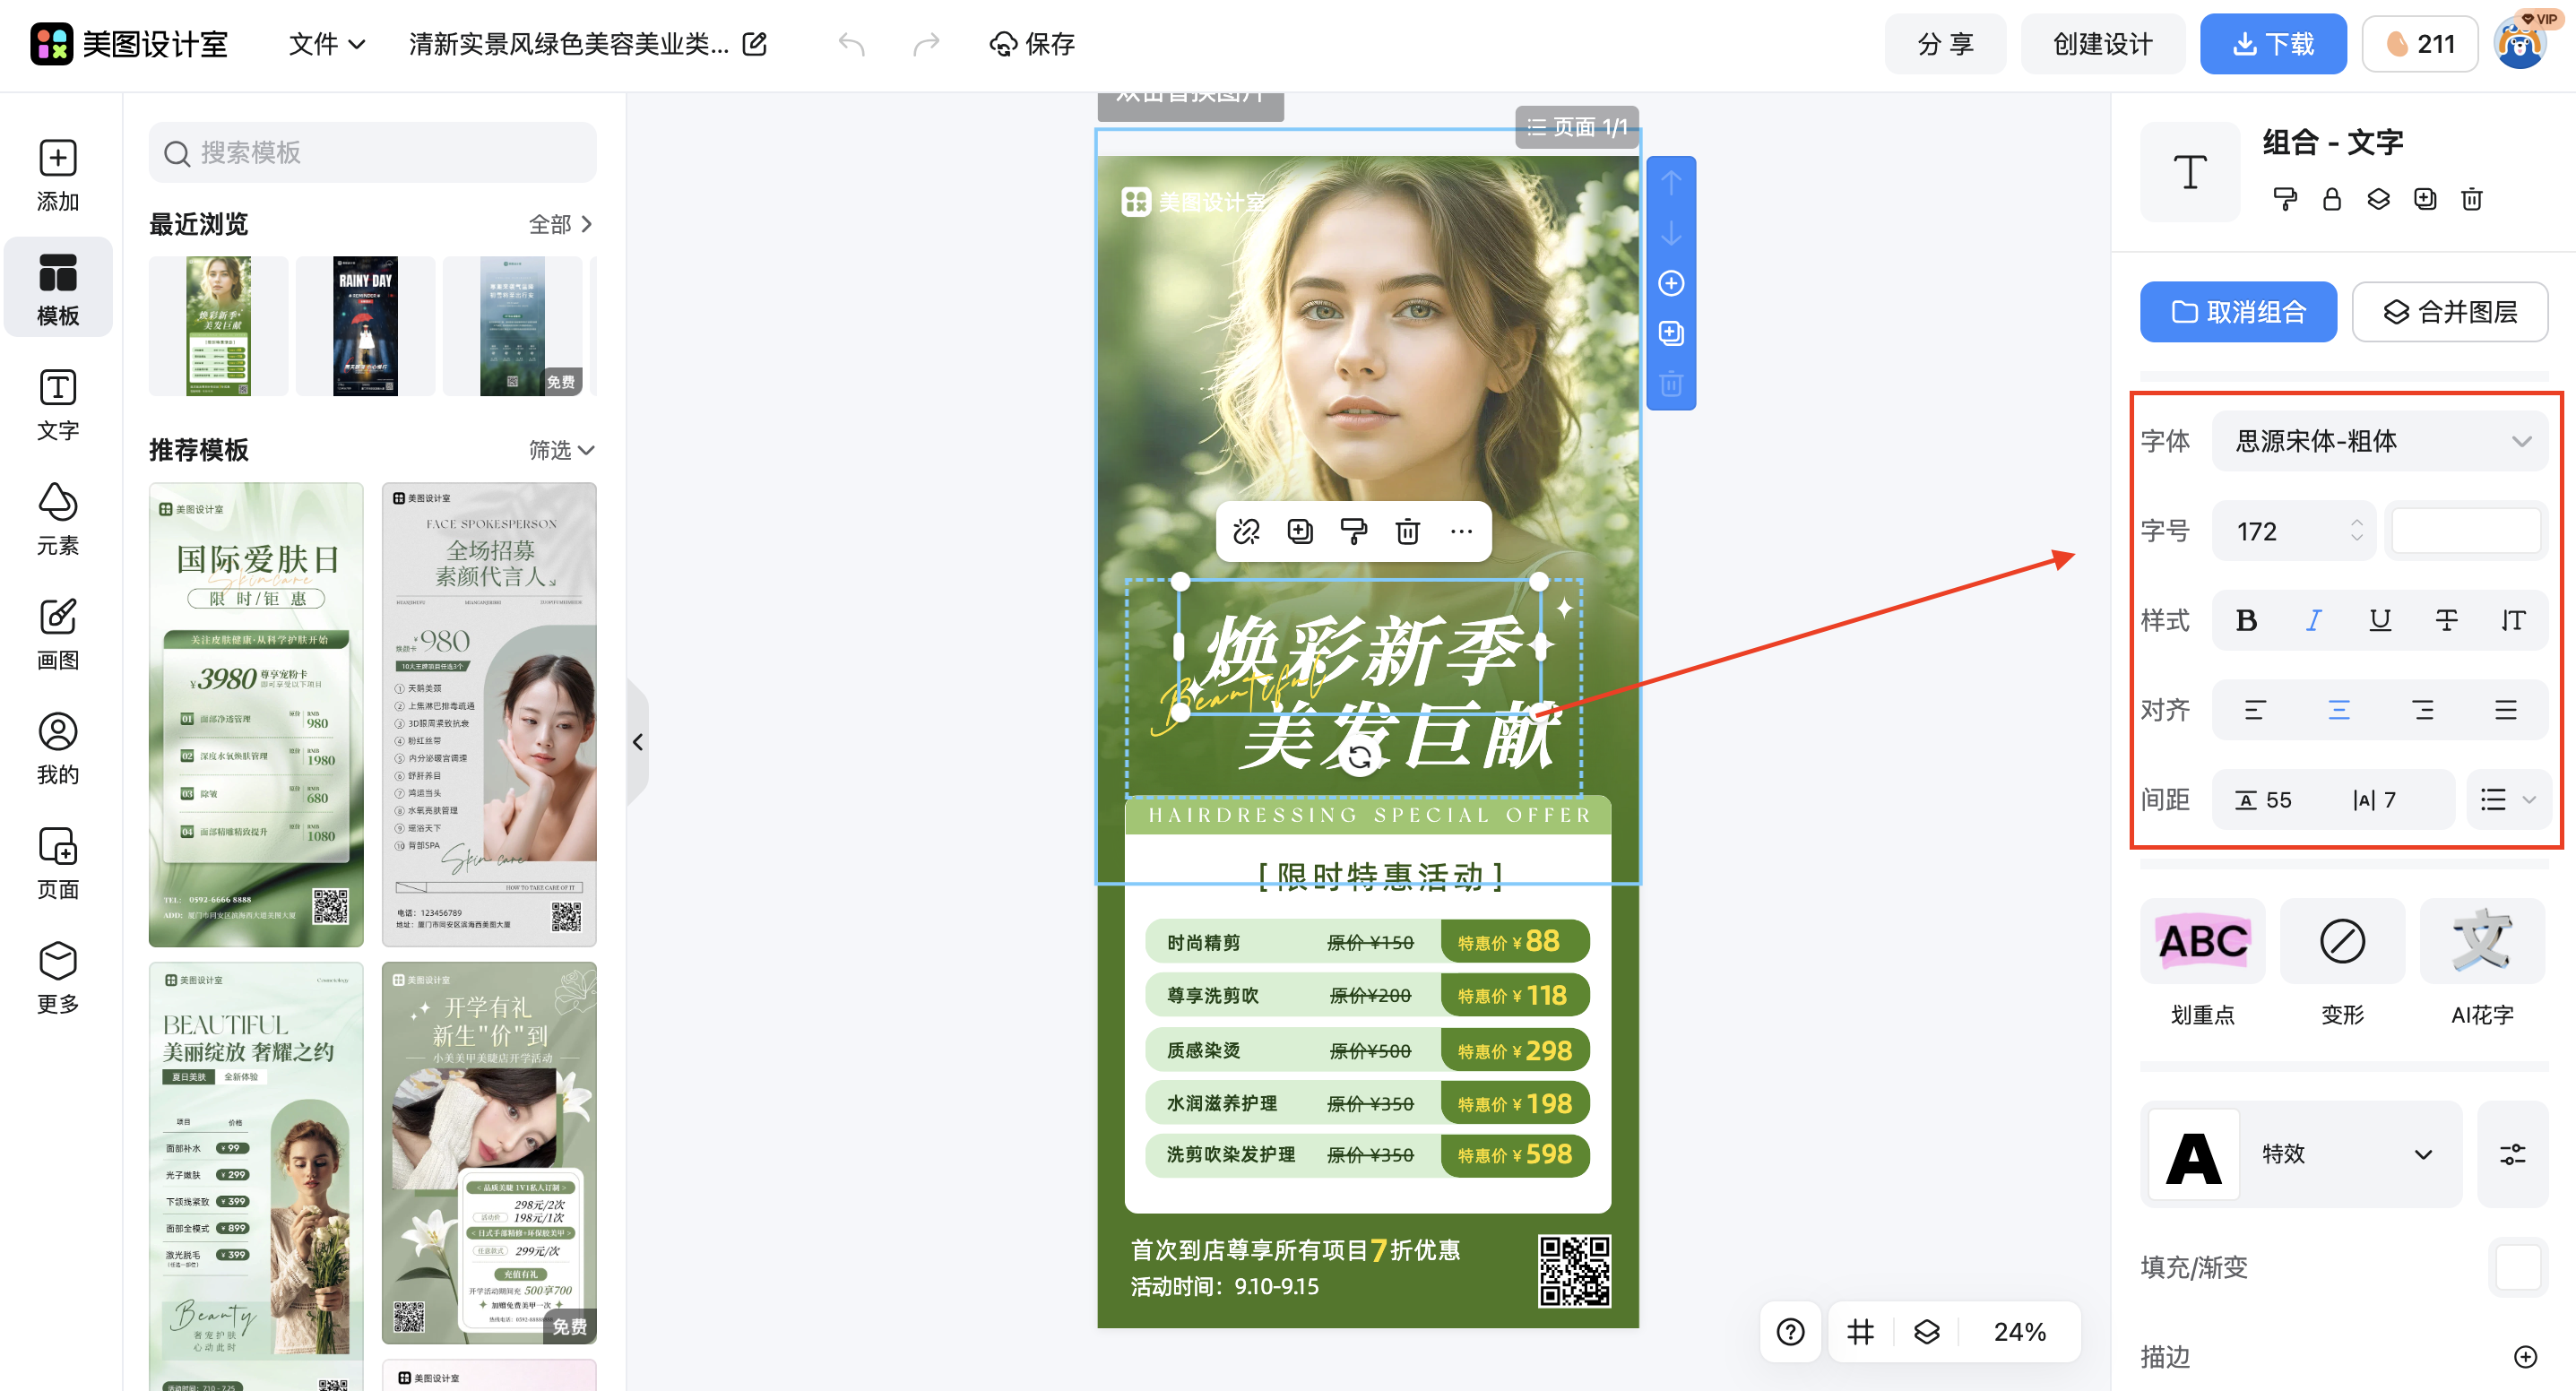Screen dimensions: 2576x1391
Task: Switch to the 画图 tool
Action: (x=57, y=633)
